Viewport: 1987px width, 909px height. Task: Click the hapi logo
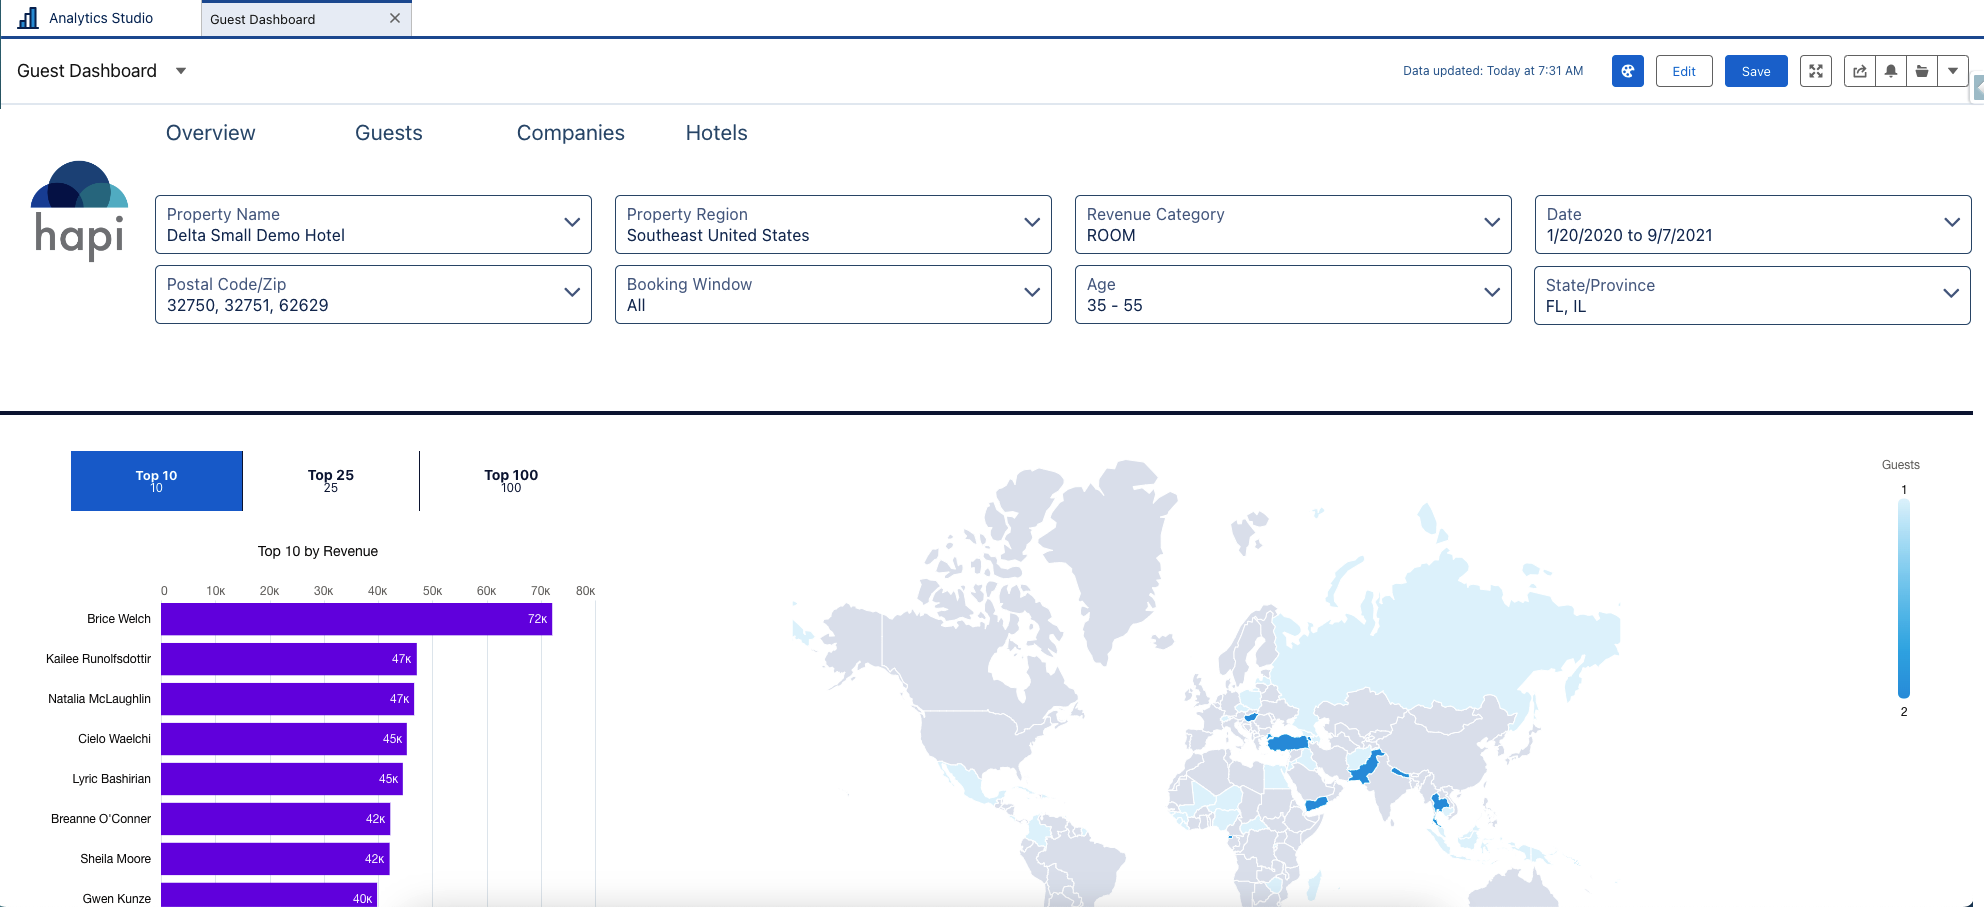tap(79, 210)
